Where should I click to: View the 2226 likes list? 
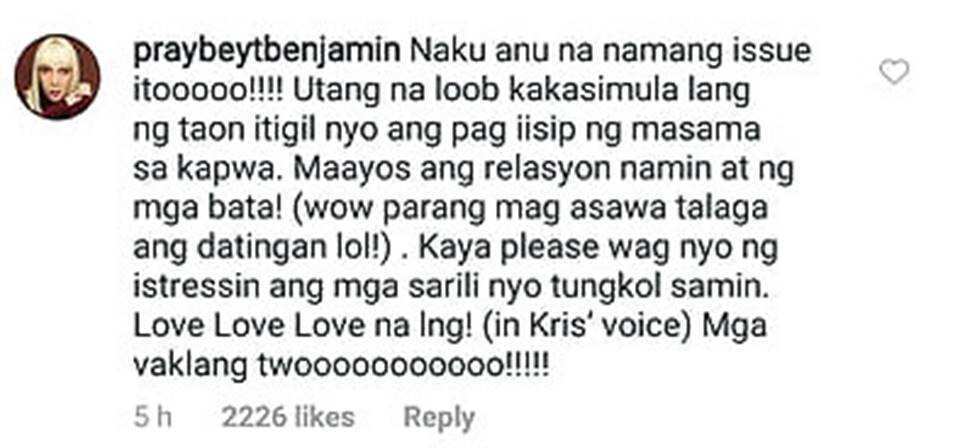click(288, 417)
